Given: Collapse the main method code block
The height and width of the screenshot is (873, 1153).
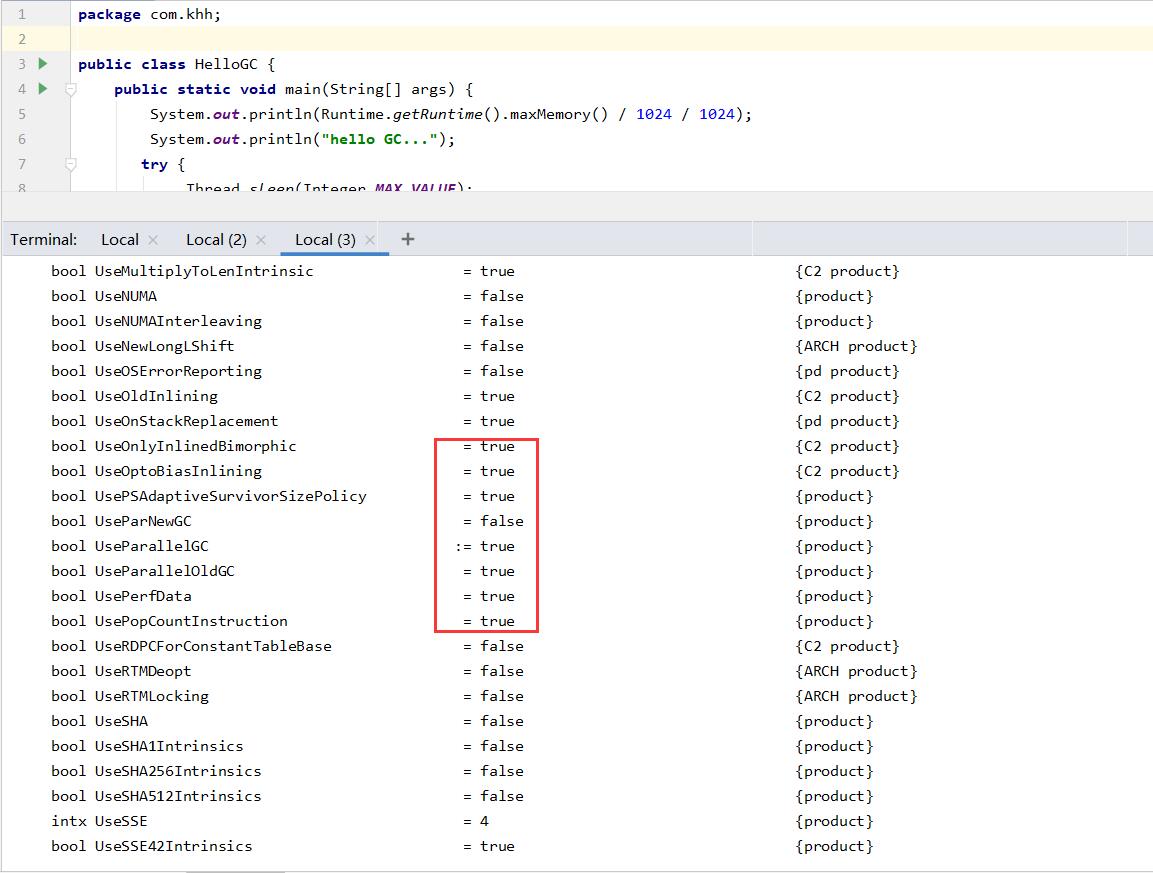Looking at the screenshot, I should coord(71,89).
